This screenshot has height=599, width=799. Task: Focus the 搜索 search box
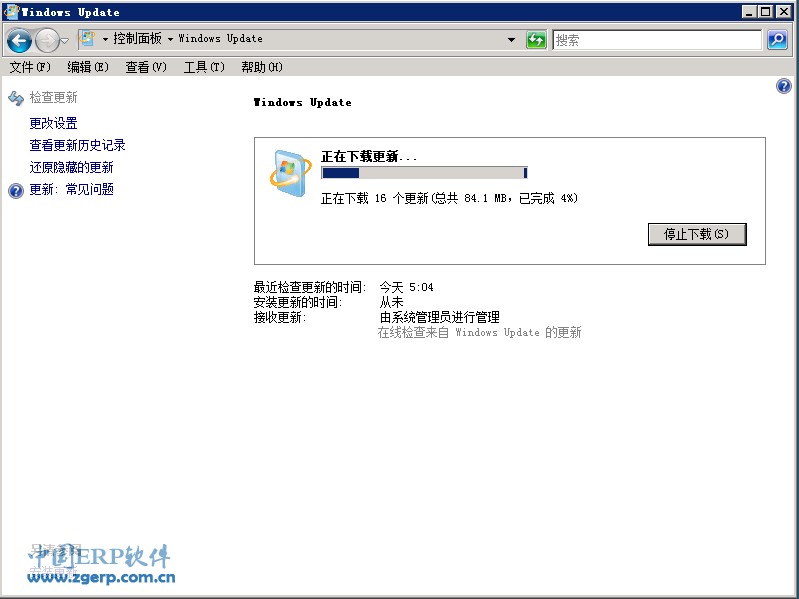point(657,40)
